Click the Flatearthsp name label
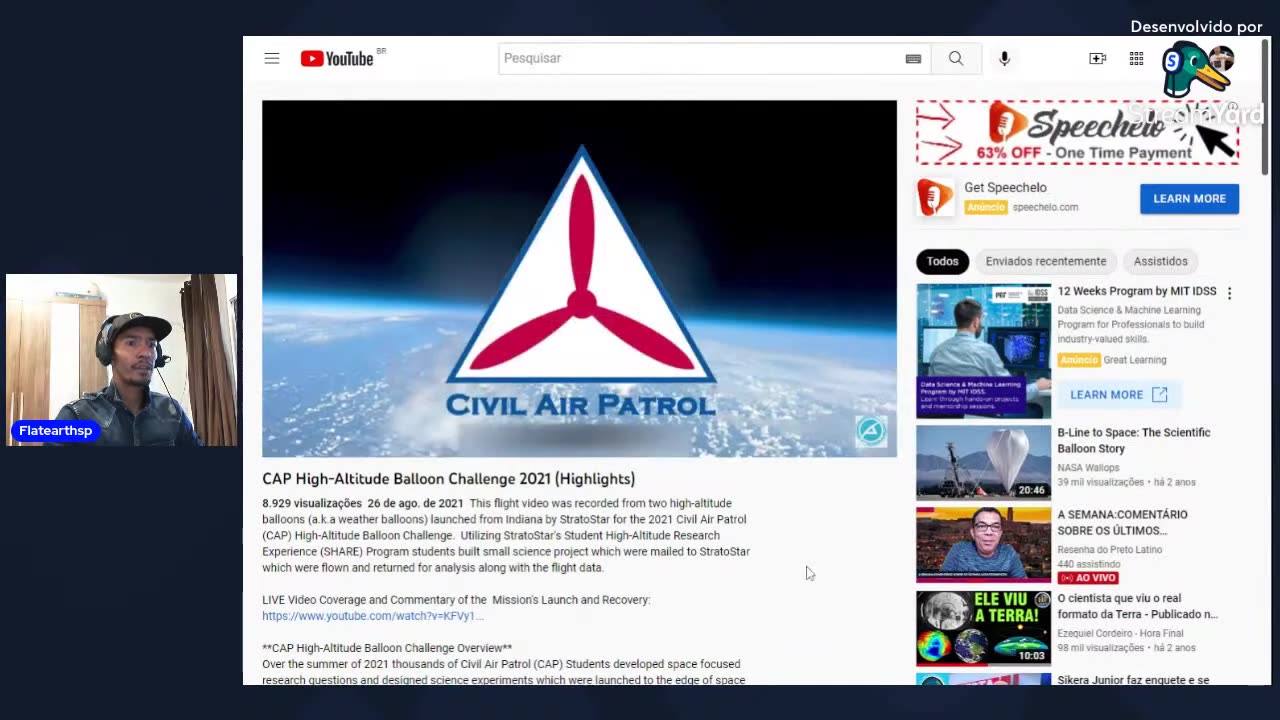The image size is (1280, 720). (x=55, y=431)
